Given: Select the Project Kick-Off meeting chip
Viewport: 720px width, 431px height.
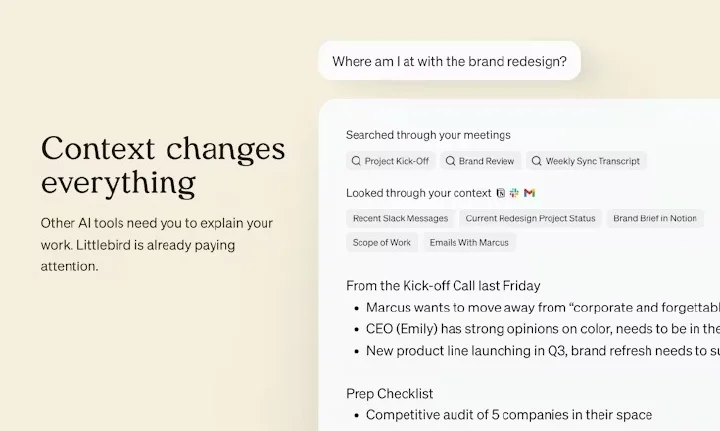Looking at the screenshot, I should 391,161.
